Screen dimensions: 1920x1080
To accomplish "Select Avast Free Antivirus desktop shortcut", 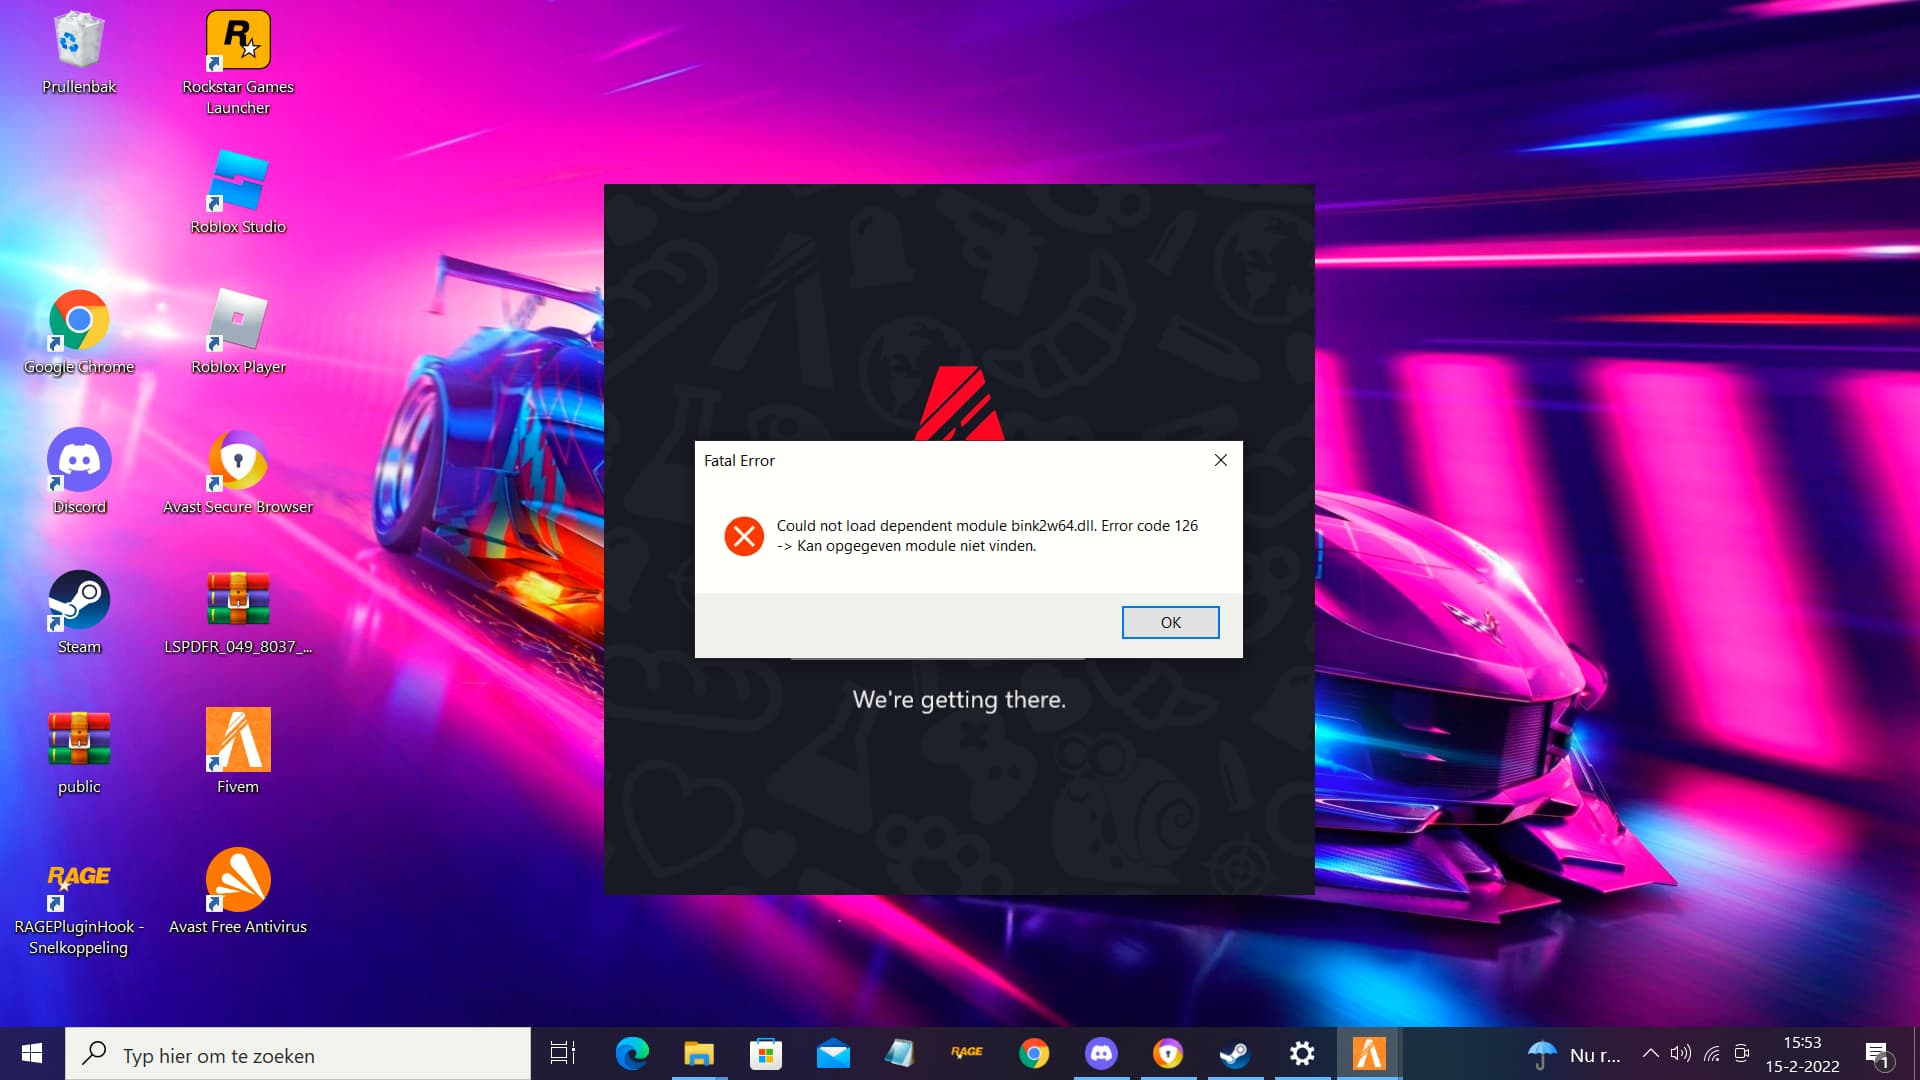I will [x=238, y=892].
